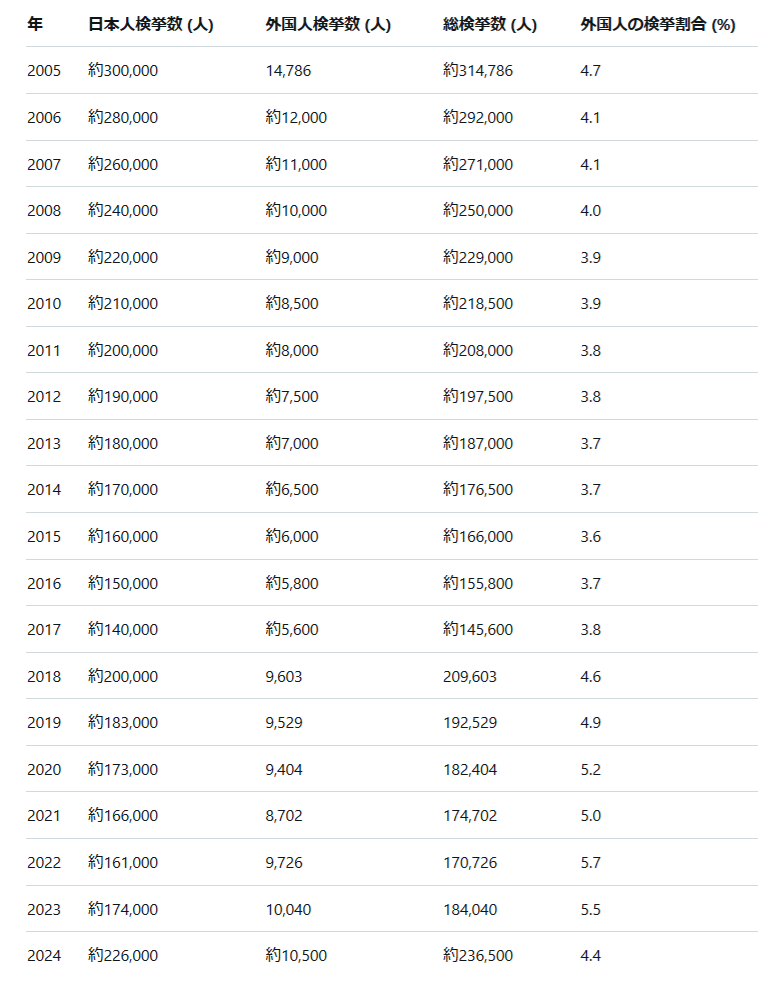This screenshot has width=758, height=997.
Task: Select the 2008 row's 4.0 percentage cell
Action: coord(590,211)
